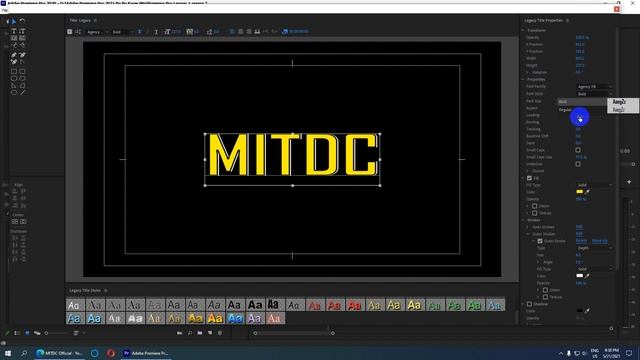Enable Outer Stroke Sheen checkbox
This screenshot has width=640, height=360.
click(545, 290)
